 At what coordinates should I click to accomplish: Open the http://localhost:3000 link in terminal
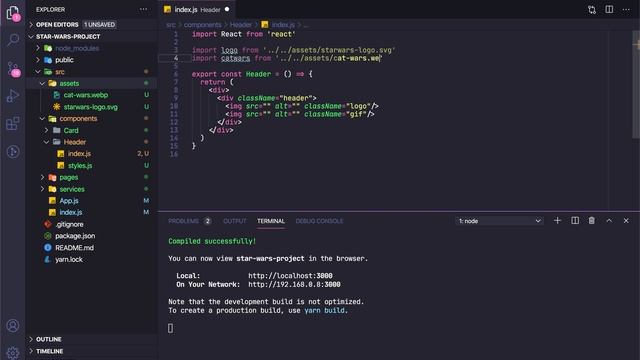click(x=290, y=276)
